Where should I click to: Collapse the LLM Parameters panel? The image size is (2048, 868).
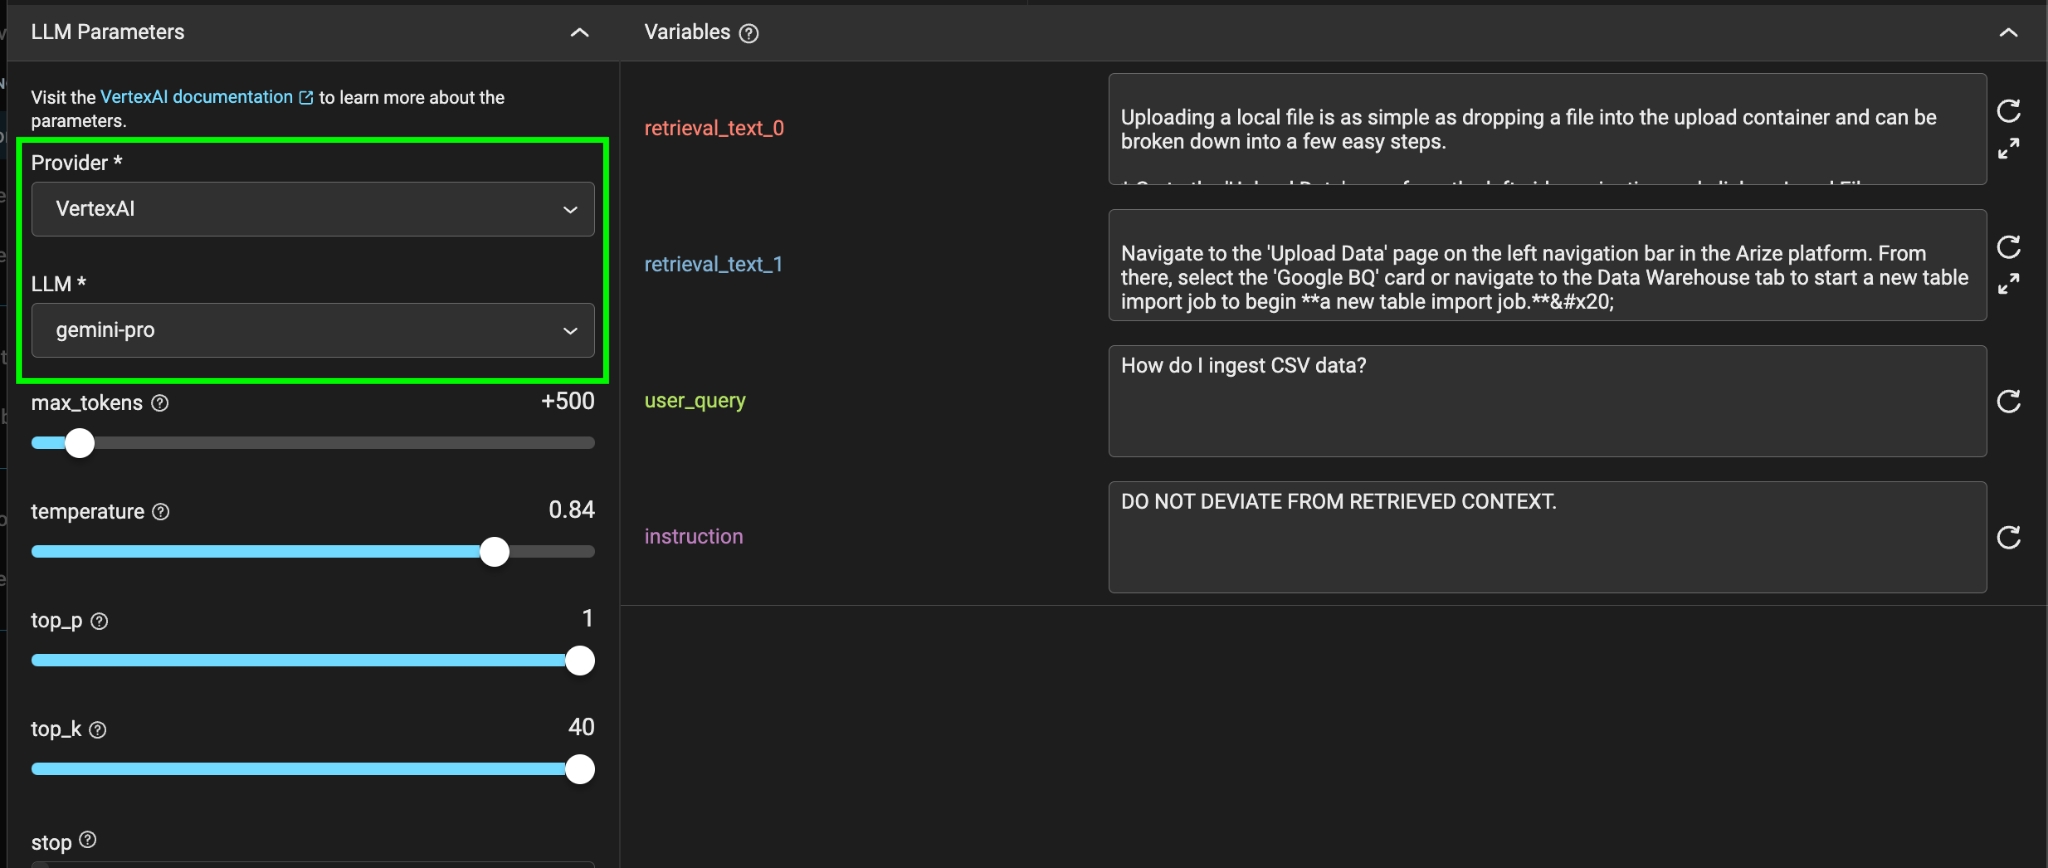pyautogui.click(x=579, y=33)
